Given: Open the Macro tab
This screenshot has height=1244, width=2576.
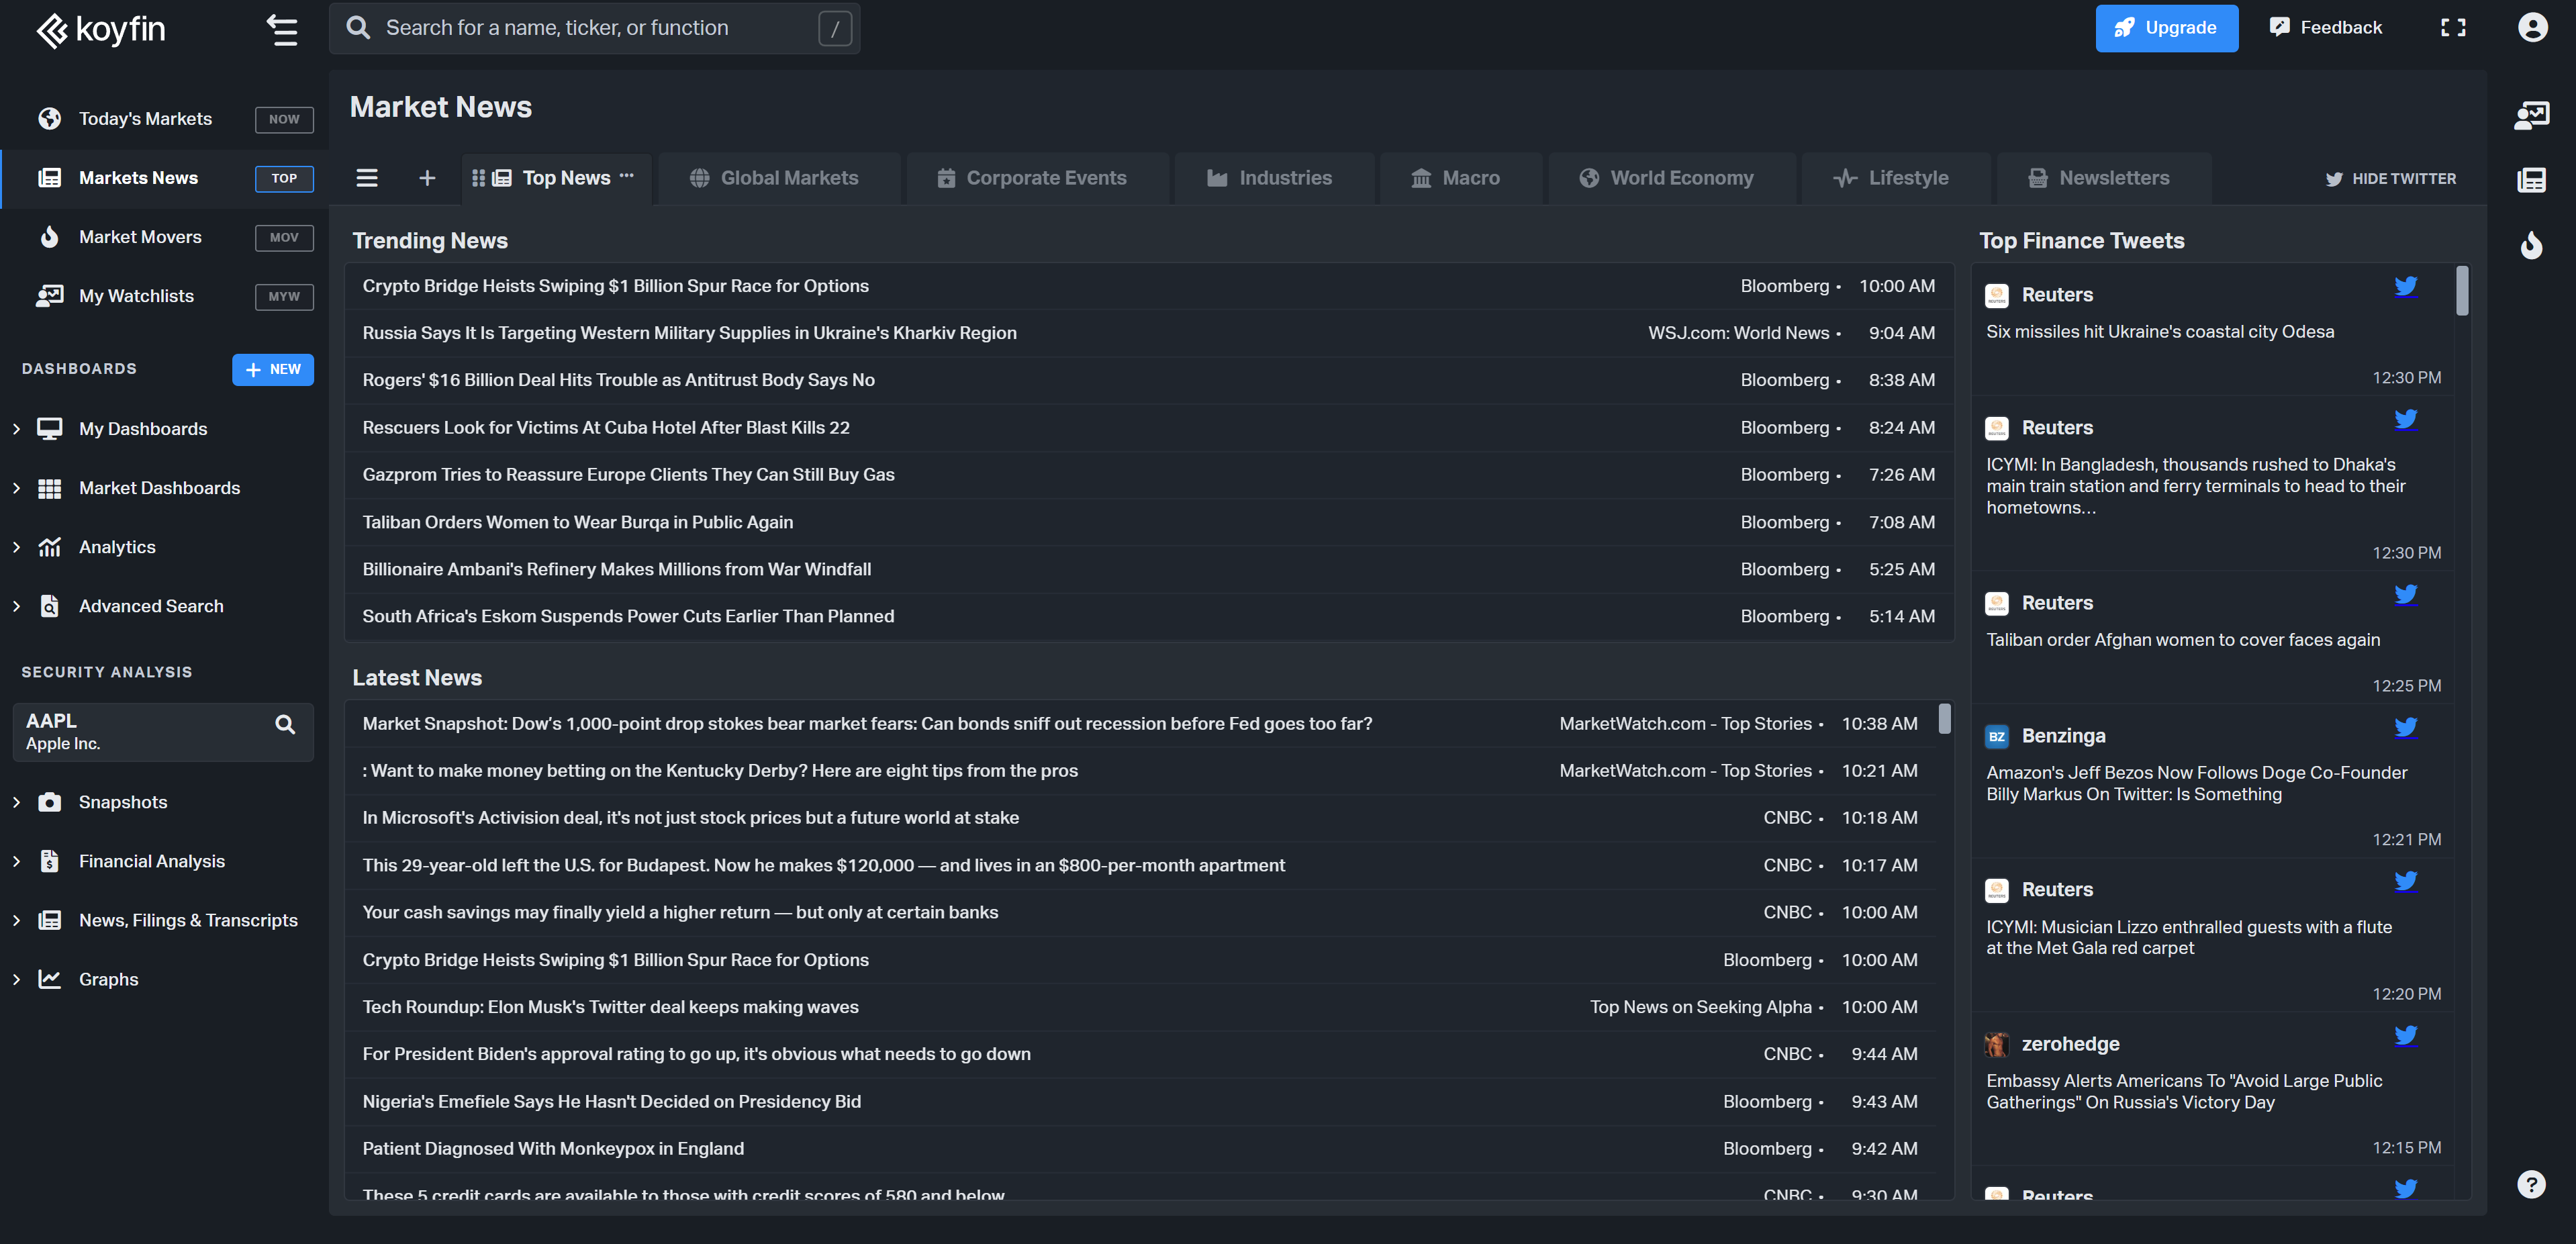Looking at the screenshot, I should (1460, 178).
